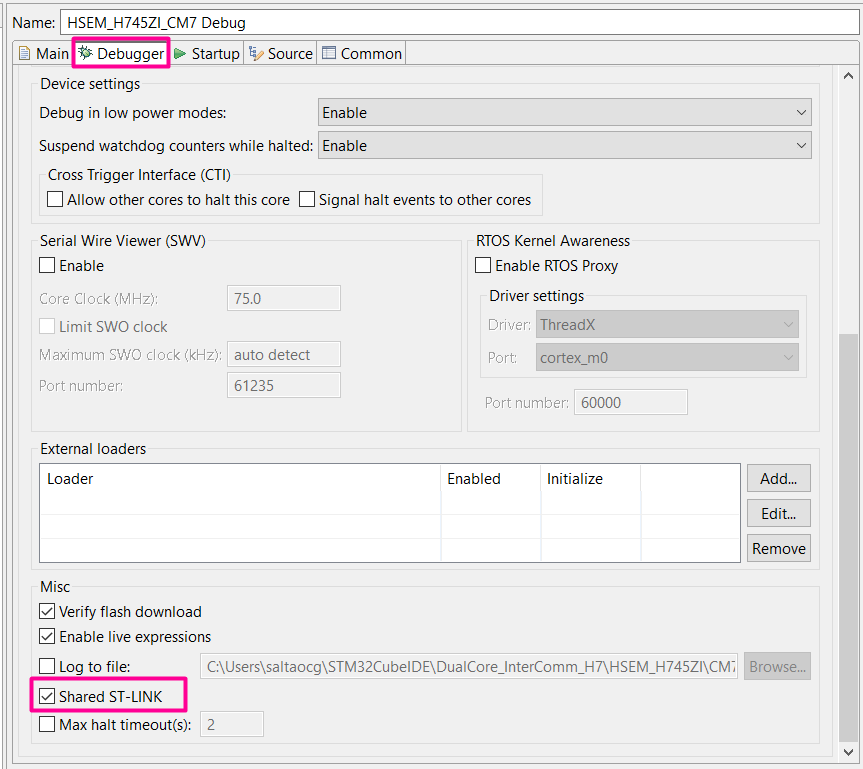
Task: Click the scrollbar up arrow
Action: pyautogui.click(x=848, y=76)
